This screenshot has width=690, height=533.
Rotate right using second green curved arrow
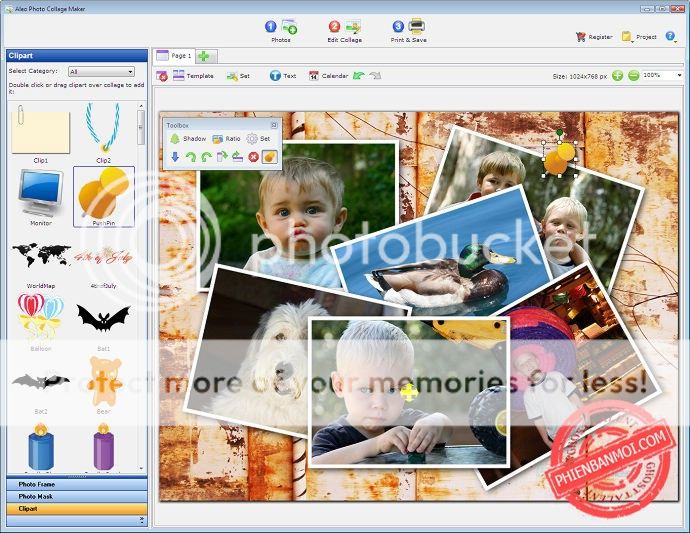click(206, 157)
